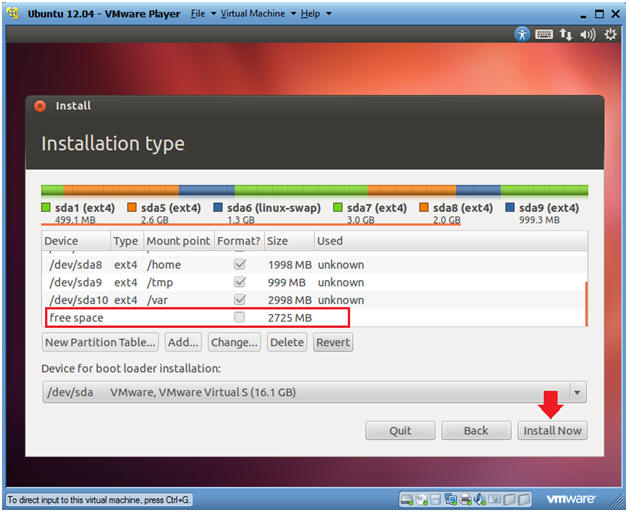Click the sda9 (ext4) legend label
Screen dimensions: 628x512
(x=549, y=208)
